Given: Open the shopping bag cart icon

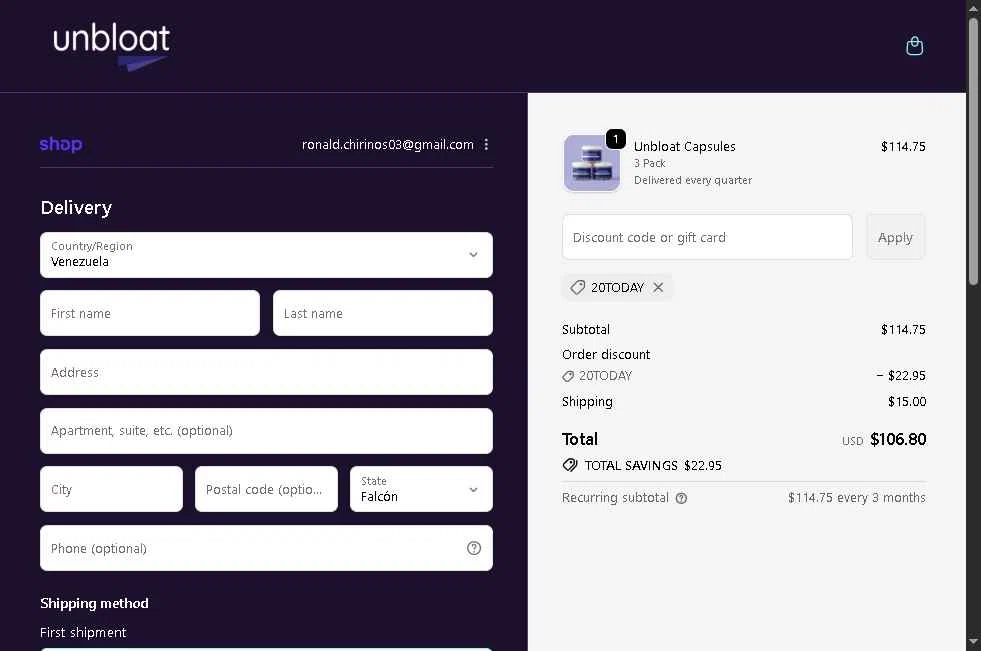Looking at the screenshot, I should pyautogui.click(x=914, y=46).
